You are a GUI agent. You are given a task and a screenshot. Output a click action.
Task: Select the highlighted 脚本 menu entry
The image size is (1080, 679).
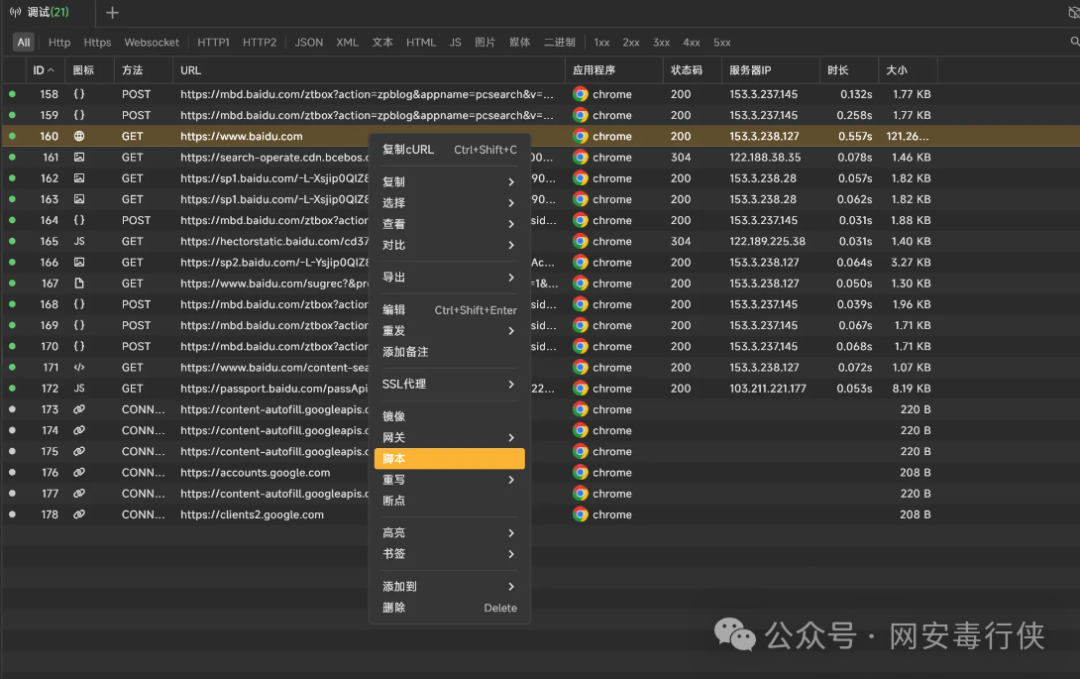point(449,459)
